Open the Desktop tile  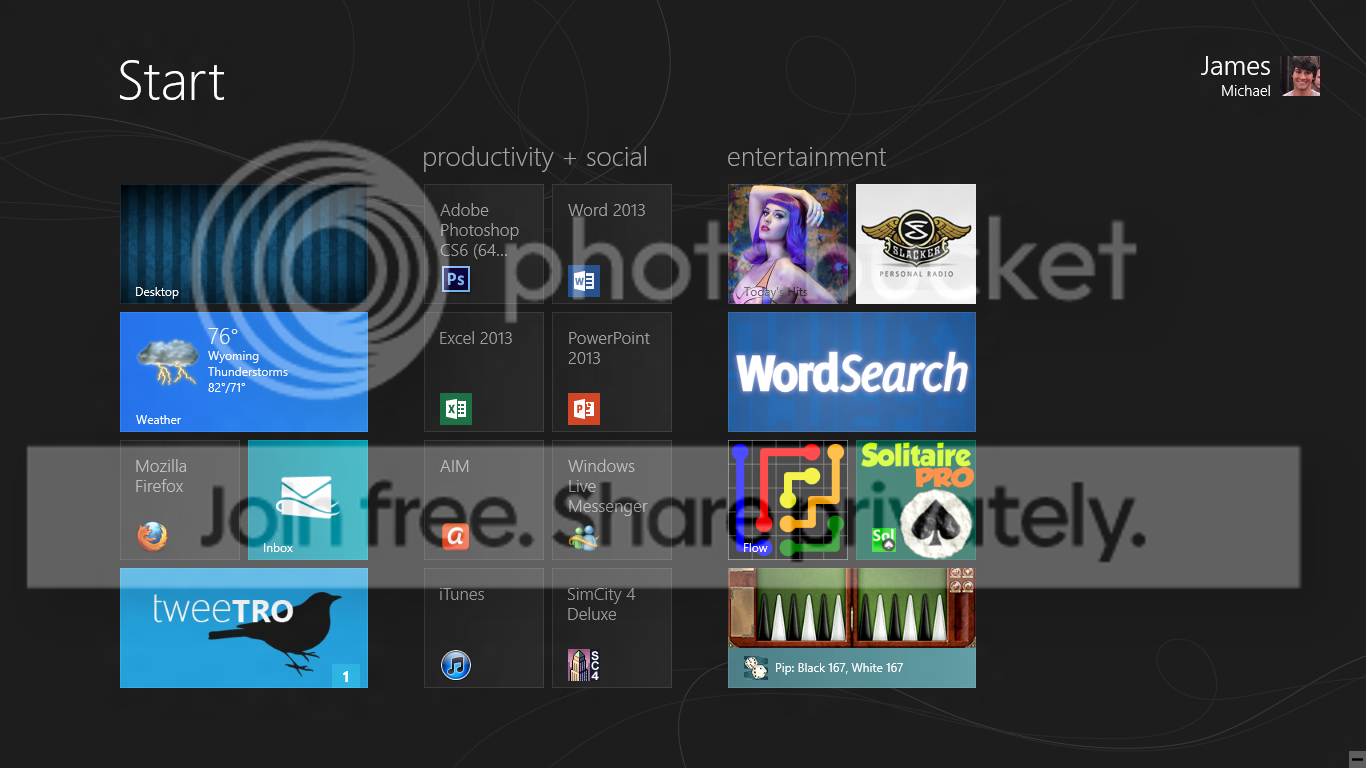coord(244,244)
